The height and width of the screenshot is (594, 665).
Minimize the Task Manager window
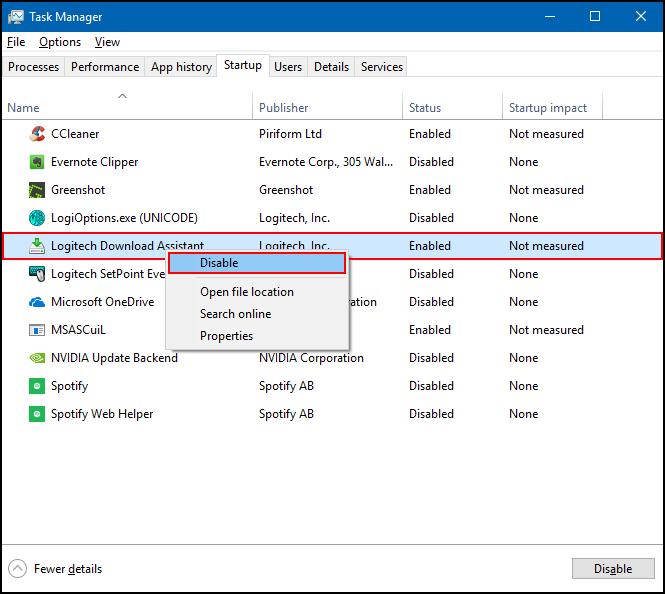550,17
